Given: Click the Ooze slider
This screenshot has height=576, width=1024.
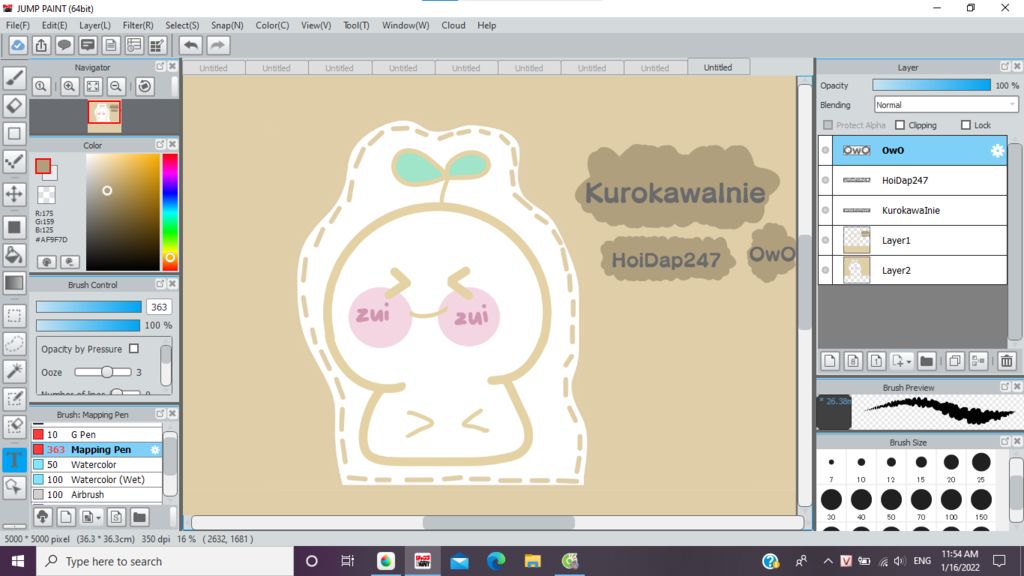Looking at the screenshot, I should click(103, 372).
